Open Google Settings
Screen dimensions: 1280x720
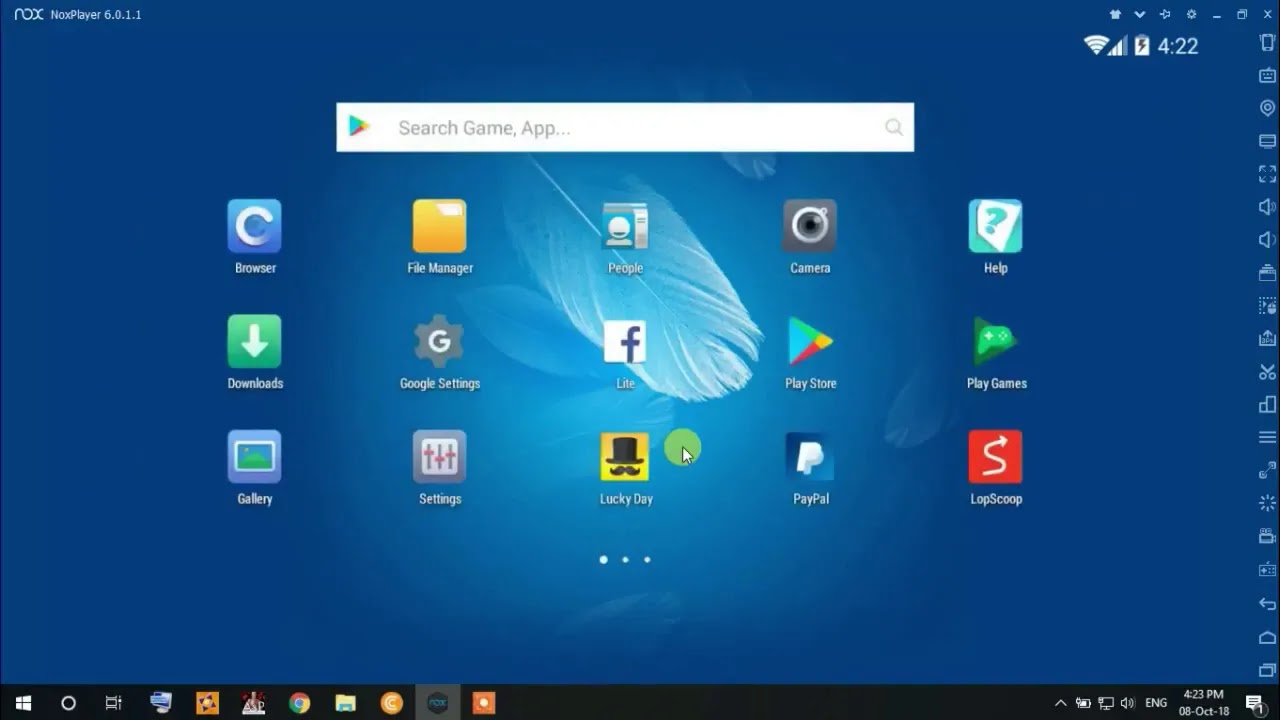click(x=440, y=341)
